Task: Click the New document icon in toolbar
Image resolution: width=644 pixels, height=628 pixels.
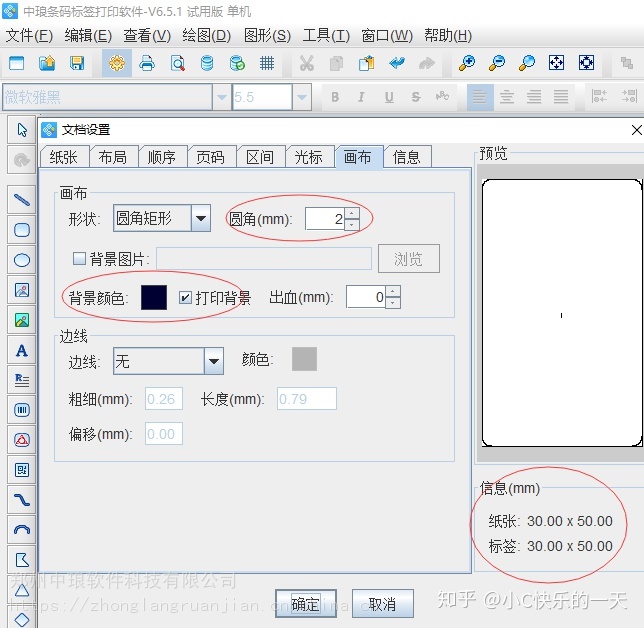Action: point(16,63)
